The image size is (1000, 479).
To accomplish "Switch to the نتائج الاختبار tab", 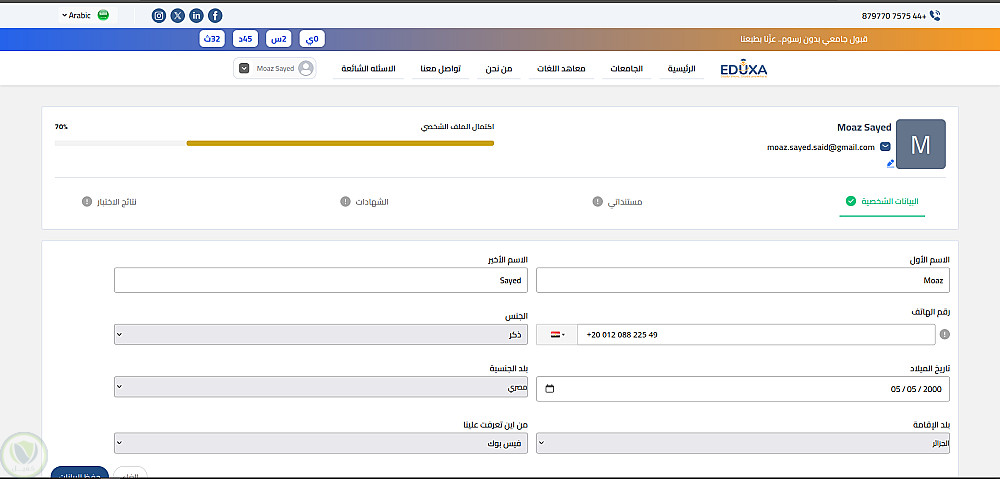I will click(x=110, y=202).
